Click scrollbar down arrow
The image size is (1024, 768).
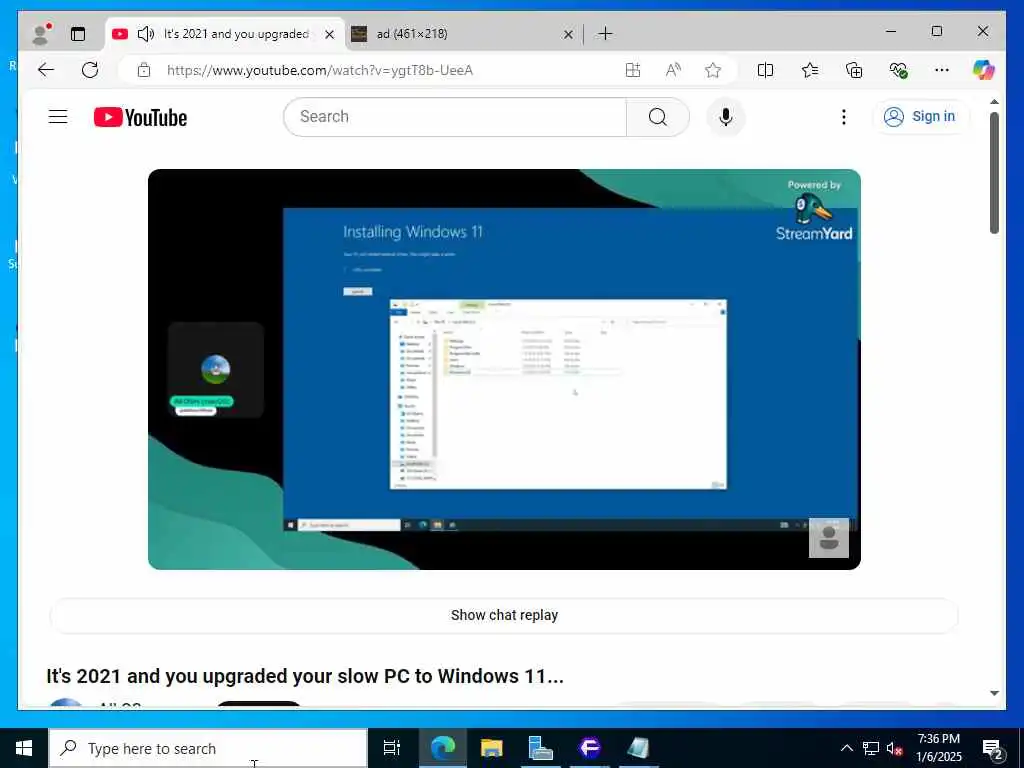[x=995, y=694]
